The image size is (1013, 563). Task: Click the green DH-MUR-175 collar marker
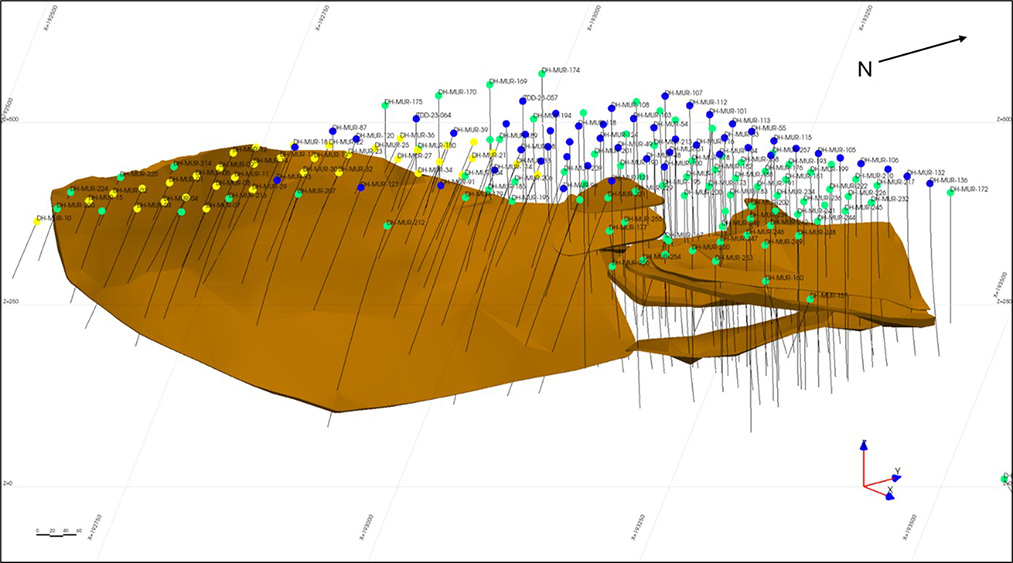coord(386,104)
